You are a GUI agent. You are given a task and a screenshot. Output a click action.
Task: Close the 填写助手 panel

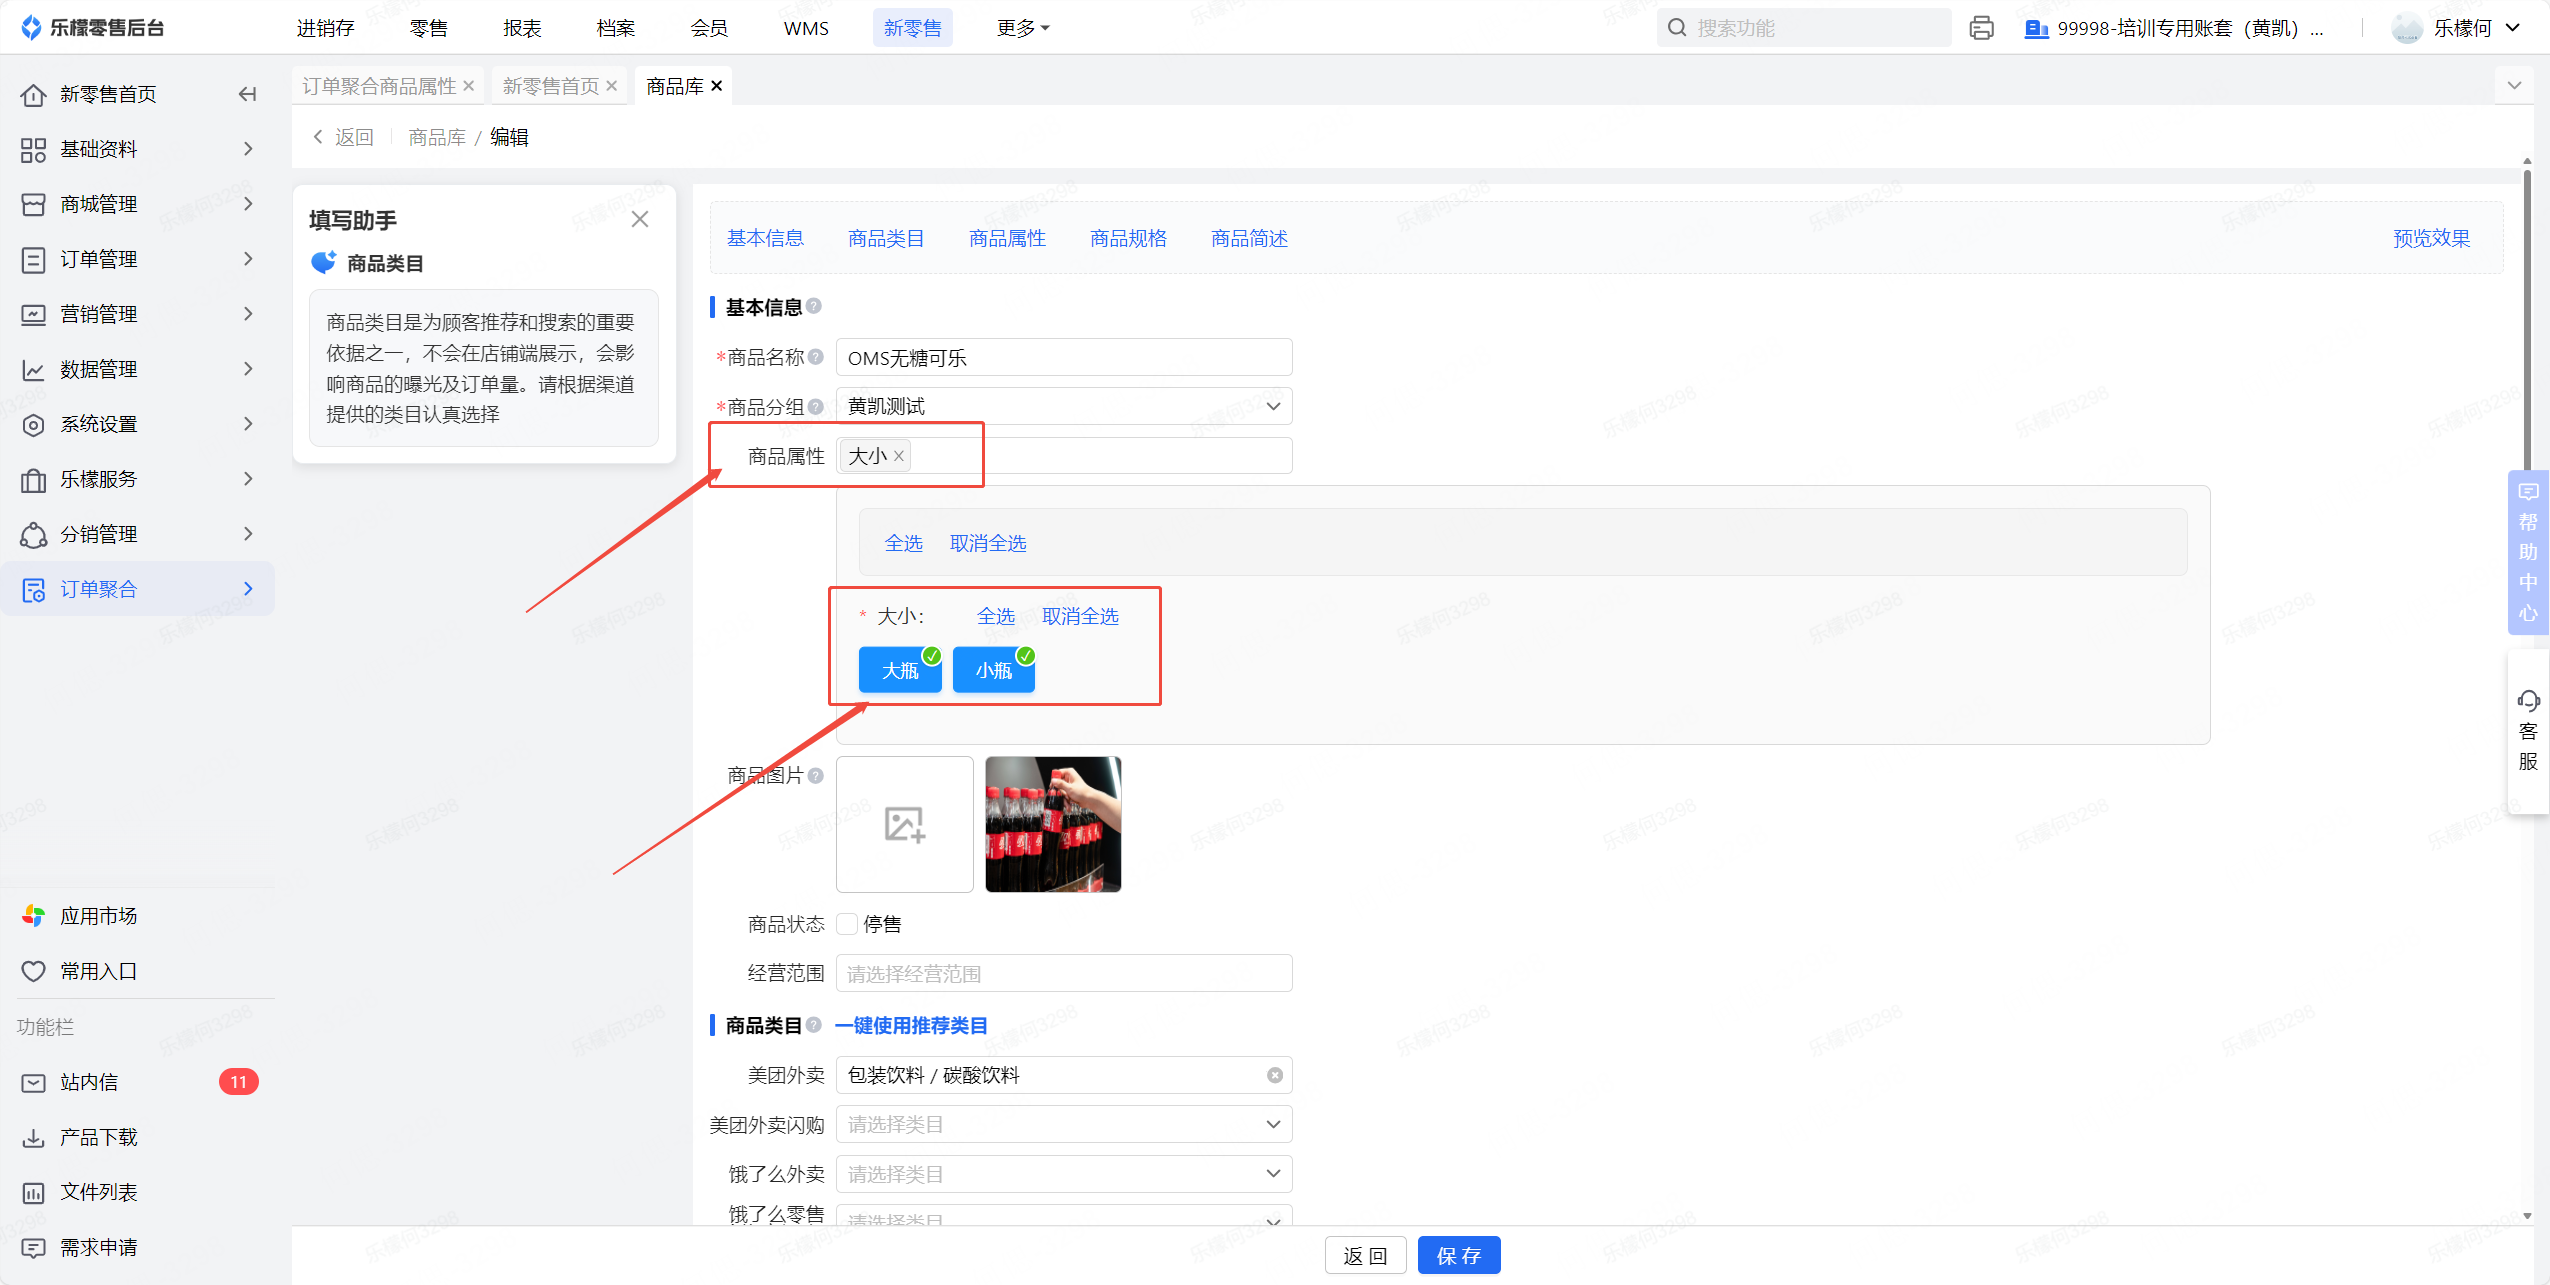640,219
